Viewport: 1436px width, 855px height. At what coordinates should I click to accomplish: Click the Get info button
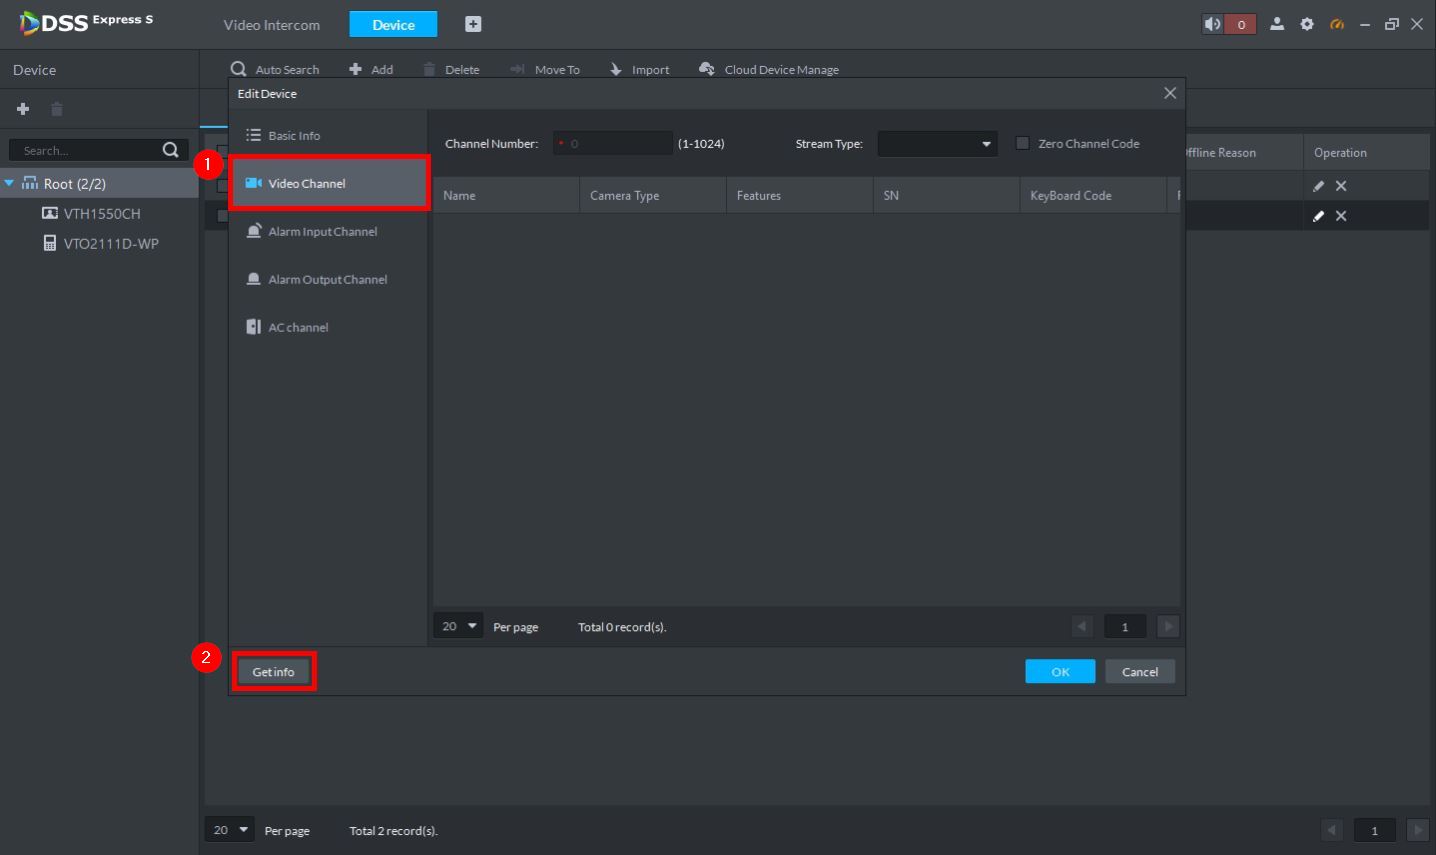coord(273,672)
